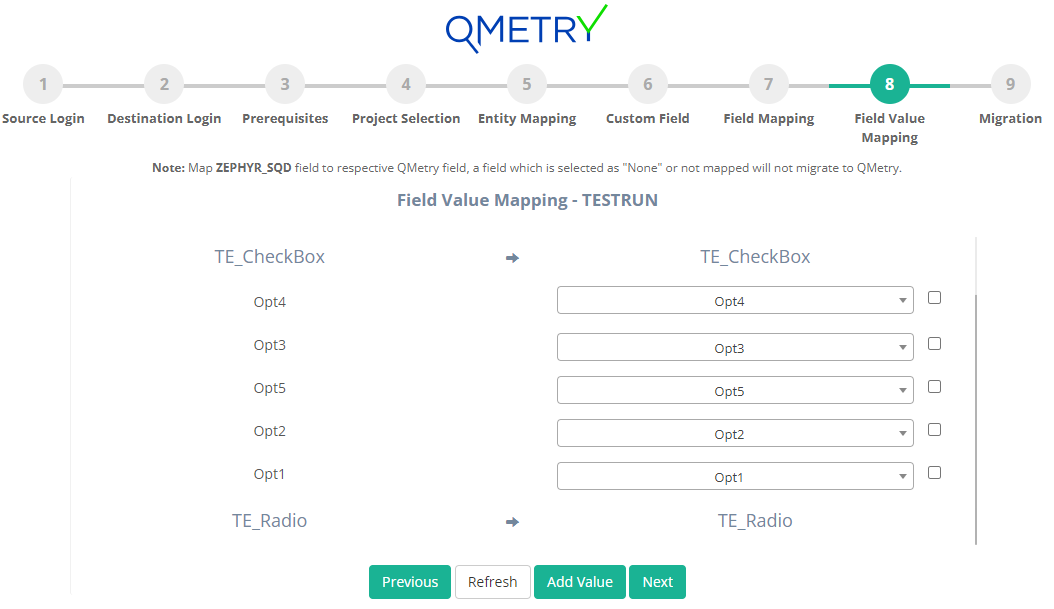Click source field name TE_CheckBox on left
Image resolution: width=1054 pixels, height=609 pixels.
click(270, 257)
